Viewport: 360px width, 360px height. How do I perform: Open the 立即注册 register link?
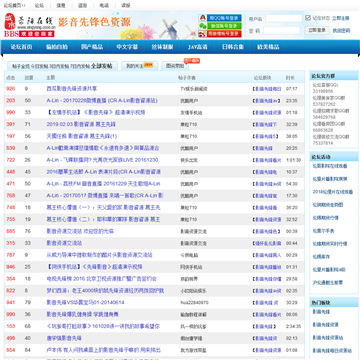click(x=341, y=18)
